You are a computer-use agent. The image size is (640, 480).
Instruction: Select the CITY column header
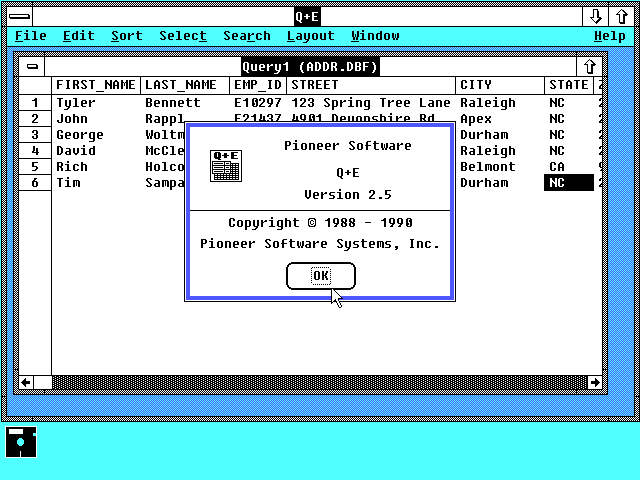click(500, 85)
